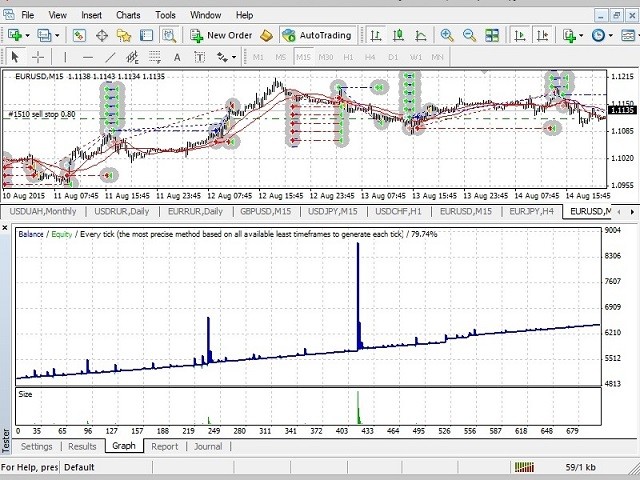Open the Navigator folder-star icon
The image size is (640, 480).
tap(124, 36)
